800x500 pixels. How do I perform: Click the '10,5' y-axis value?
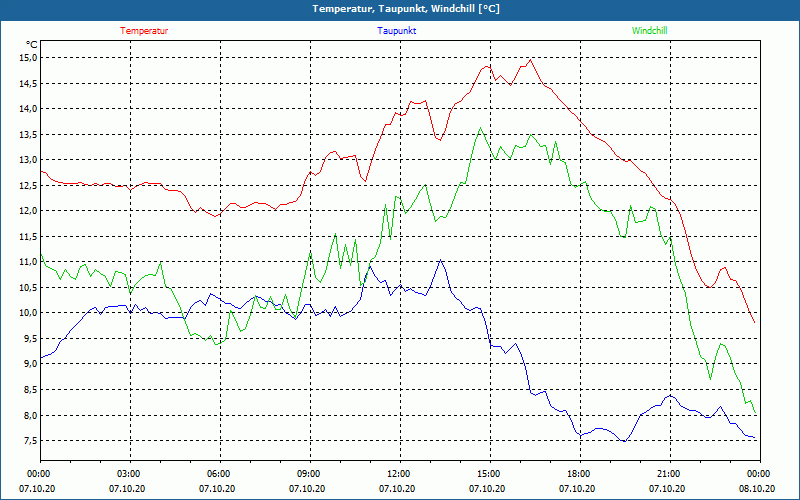click(28, 287)
